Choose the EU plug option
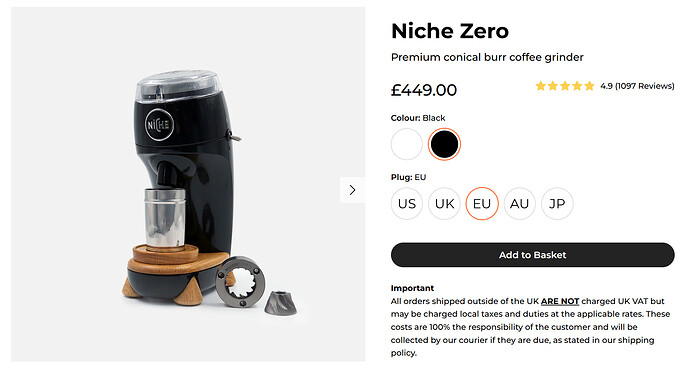The image size is (690, 367). (x=482, y=204)
